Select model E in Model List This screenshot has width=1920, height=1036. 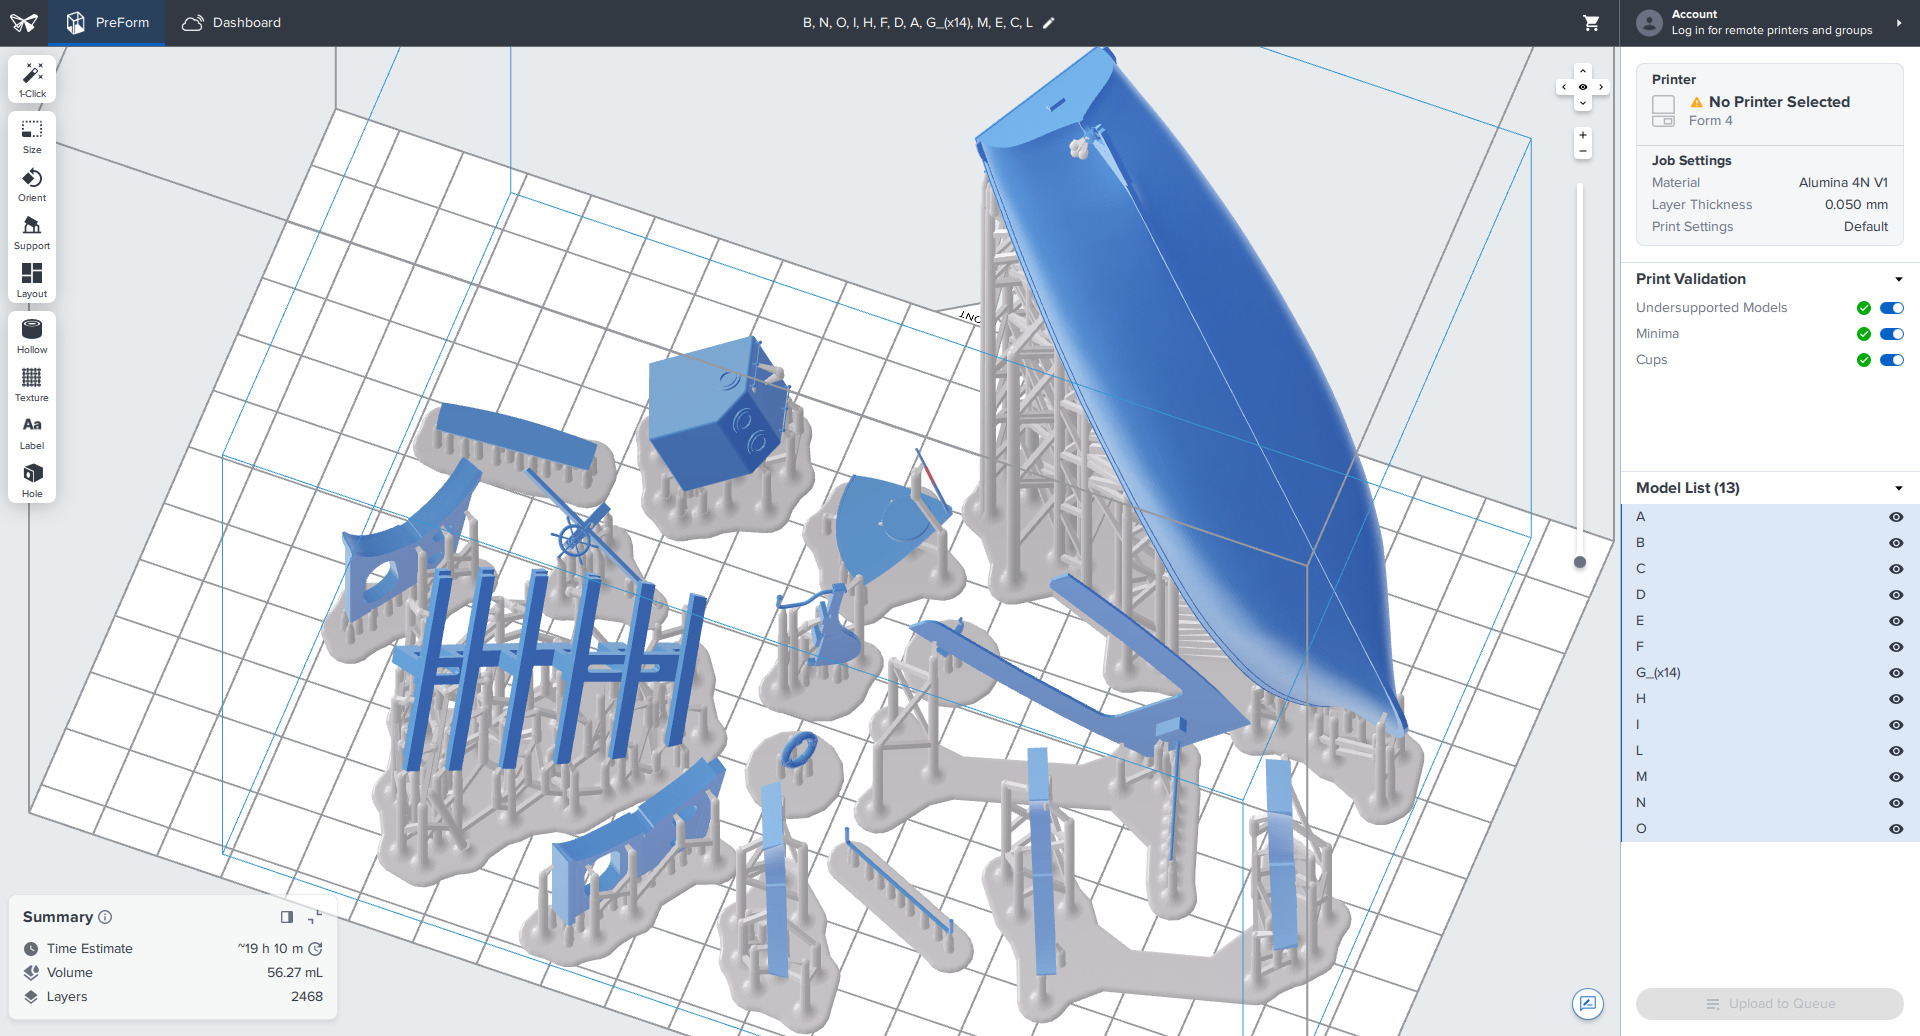(1770, 621)
